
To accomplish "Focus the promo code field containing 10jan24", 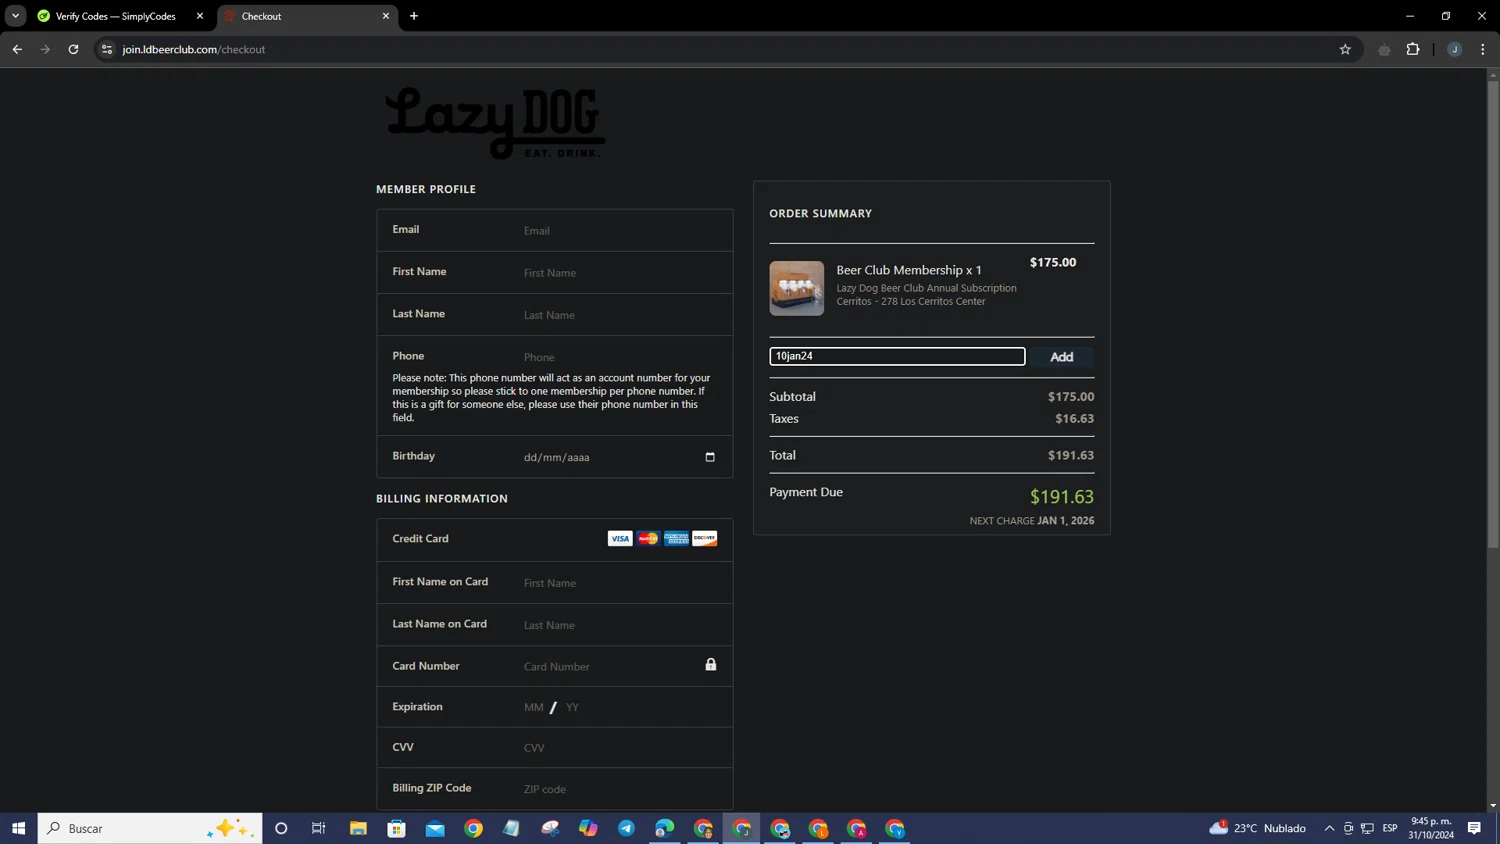I will tap(897, 356).
